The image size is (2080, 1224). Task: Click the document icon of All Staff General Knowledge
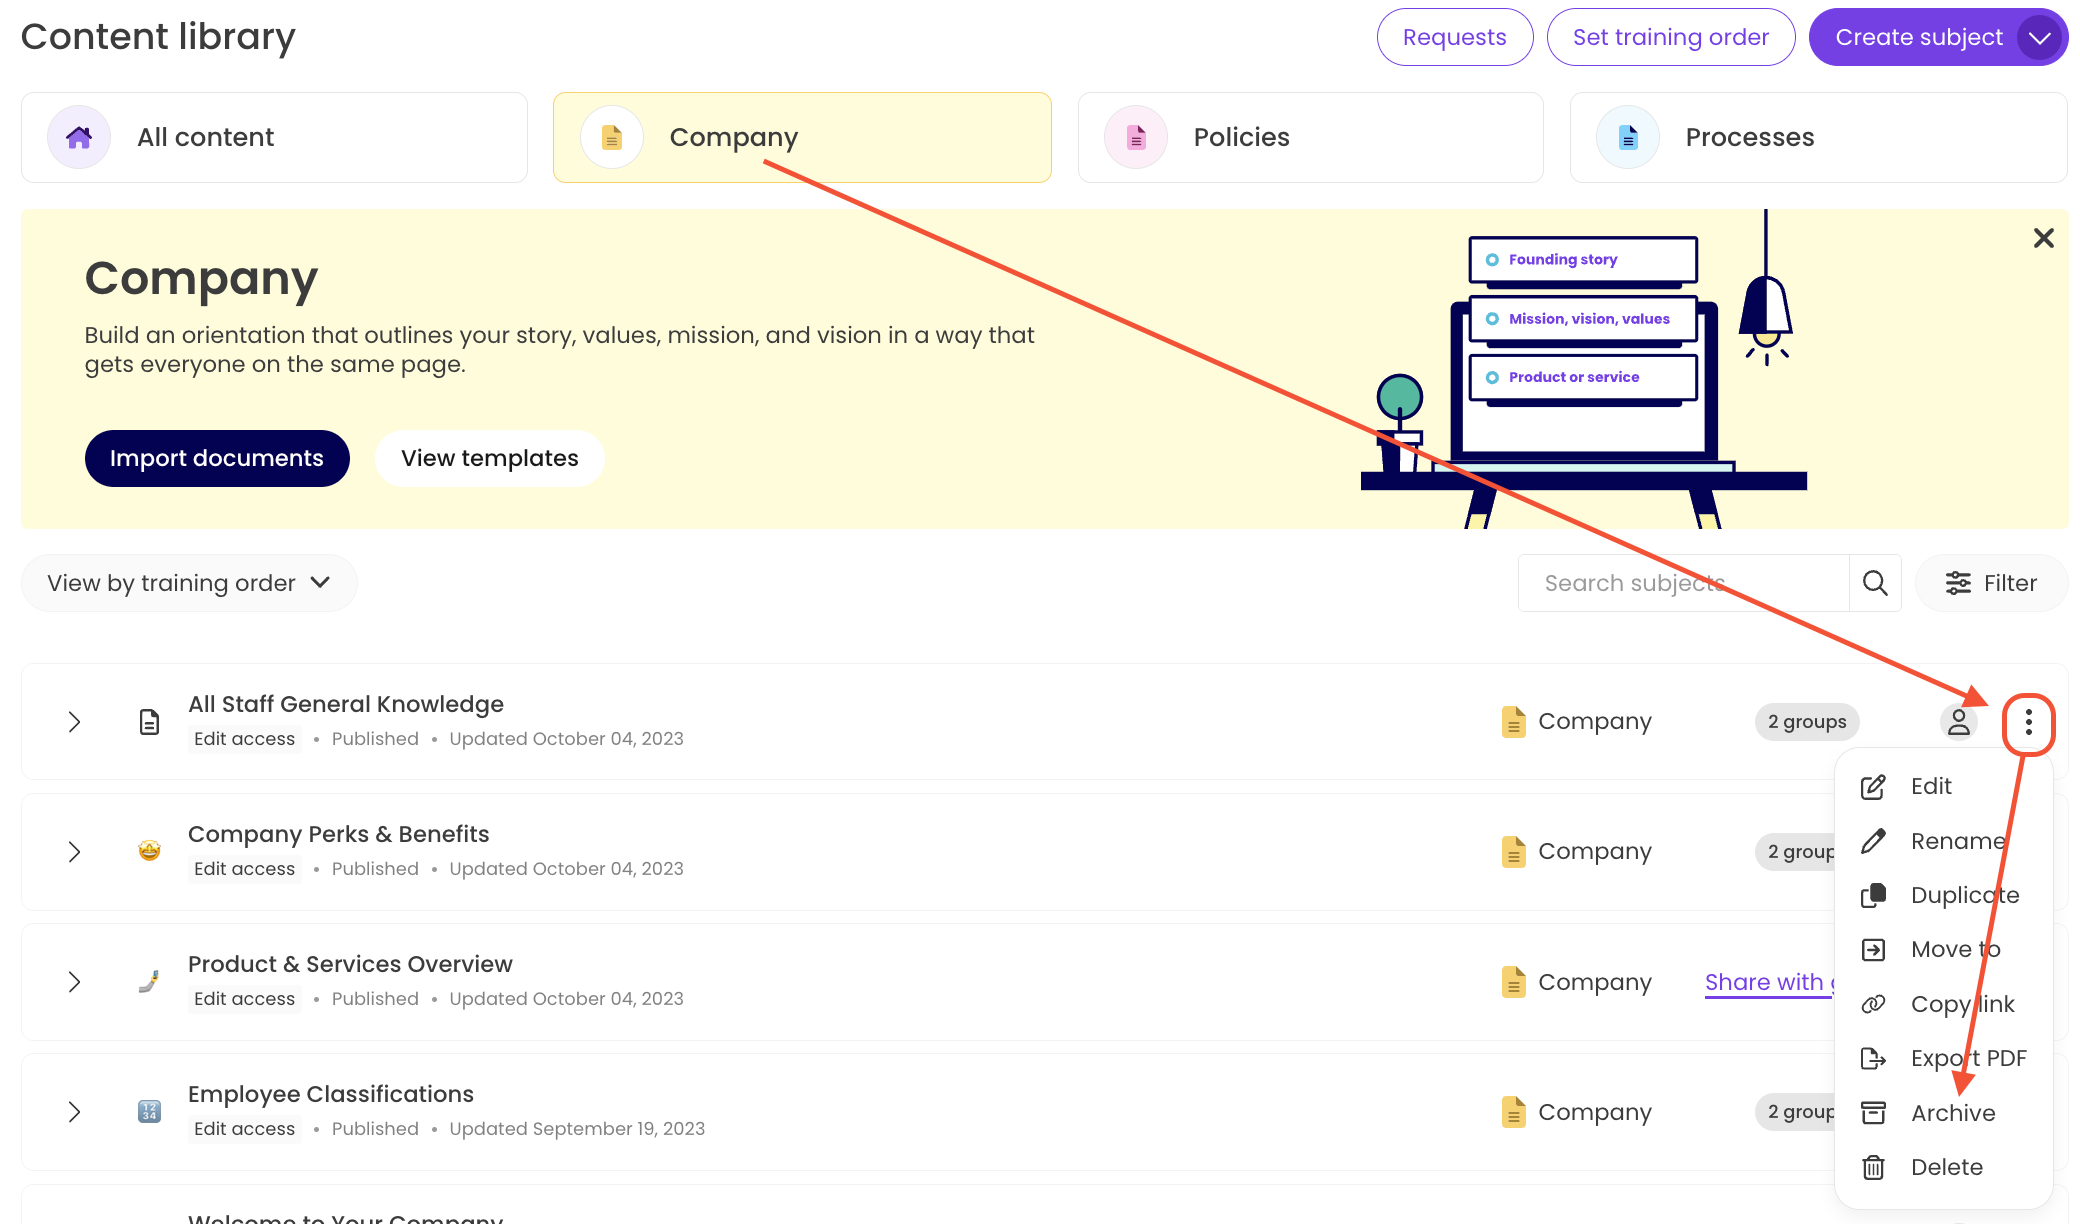(x=149, y=722)
